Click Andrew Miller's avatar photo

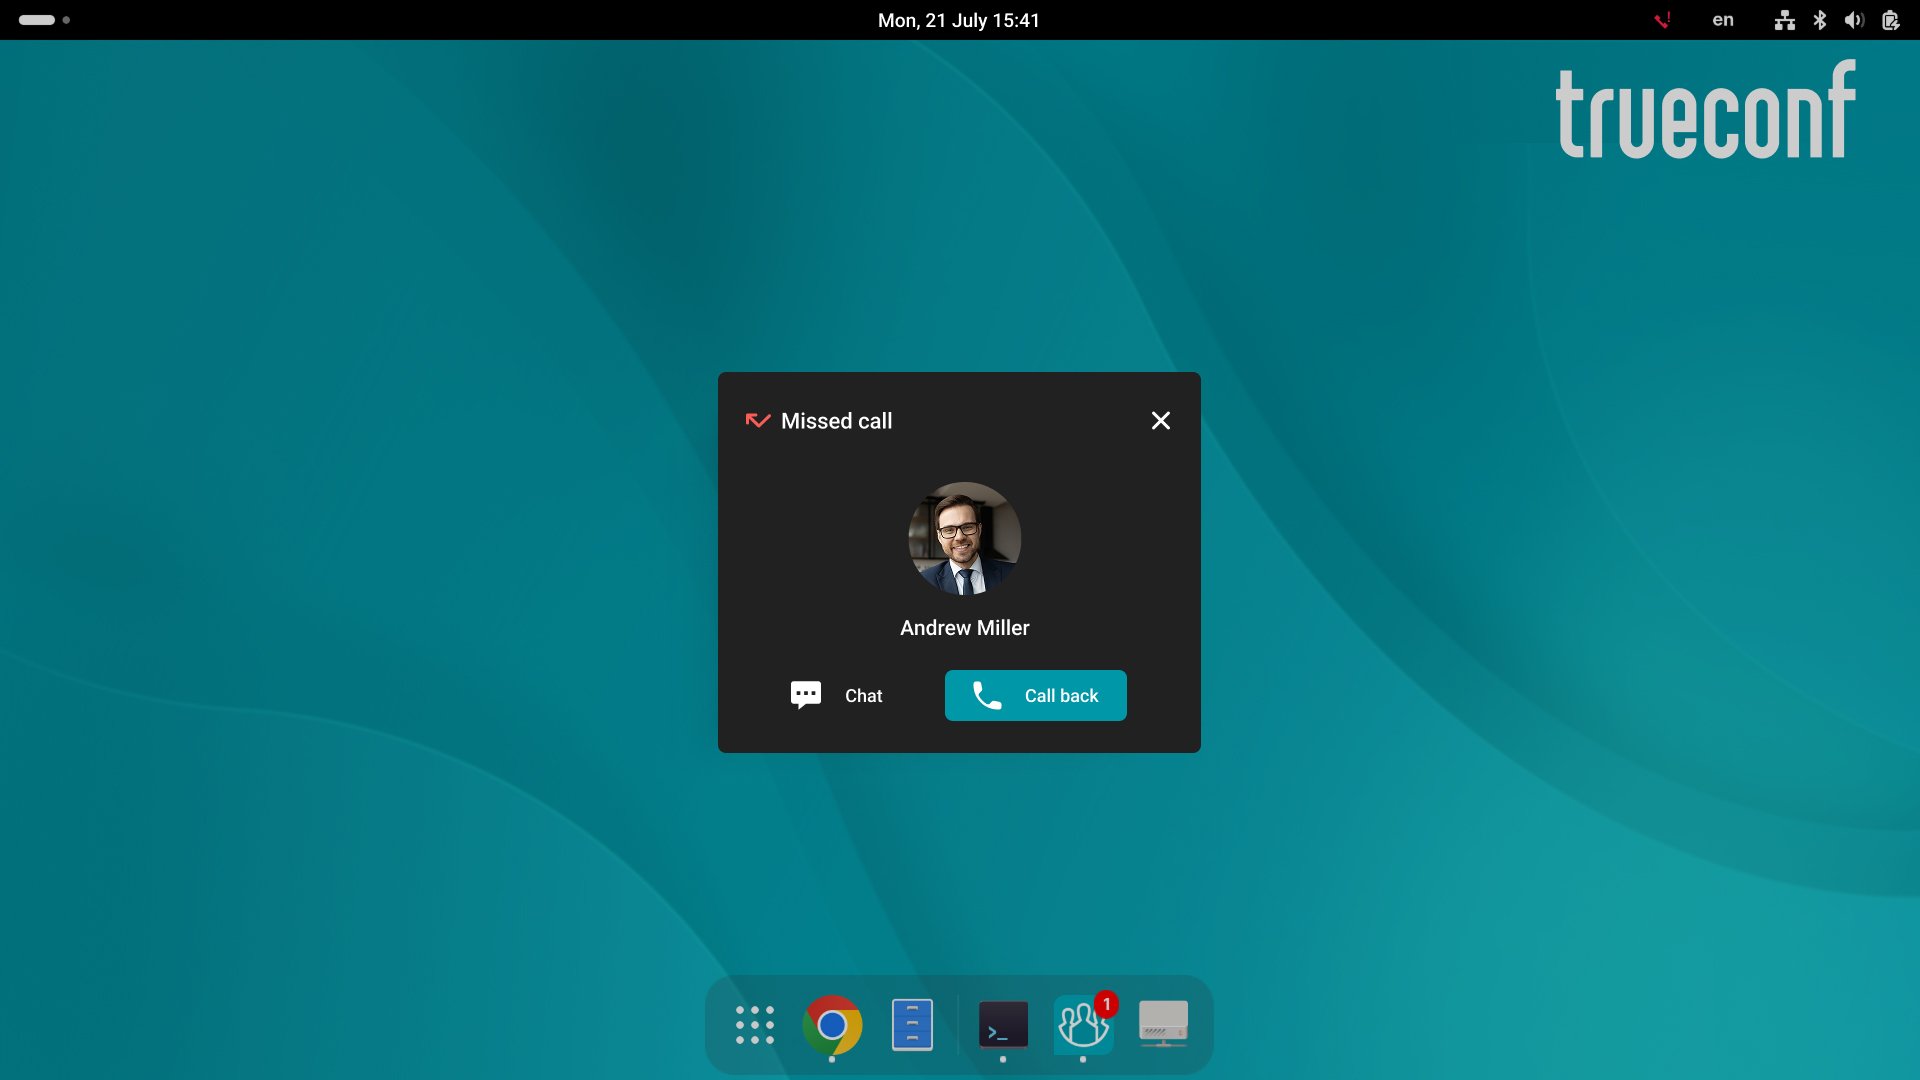[x=964, y=539]
